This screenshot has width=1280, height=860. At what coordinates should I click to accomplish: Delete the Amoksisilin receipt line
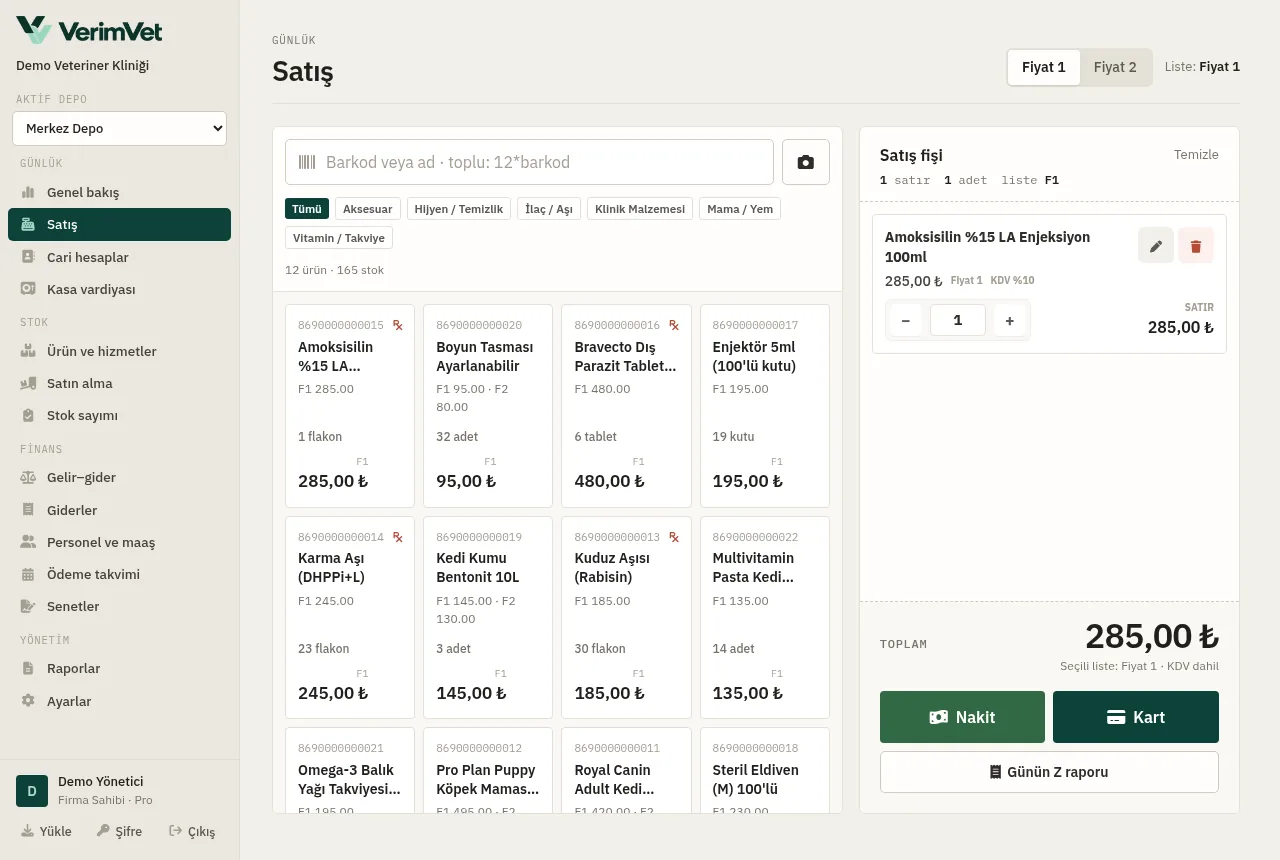pos(1196,246)
